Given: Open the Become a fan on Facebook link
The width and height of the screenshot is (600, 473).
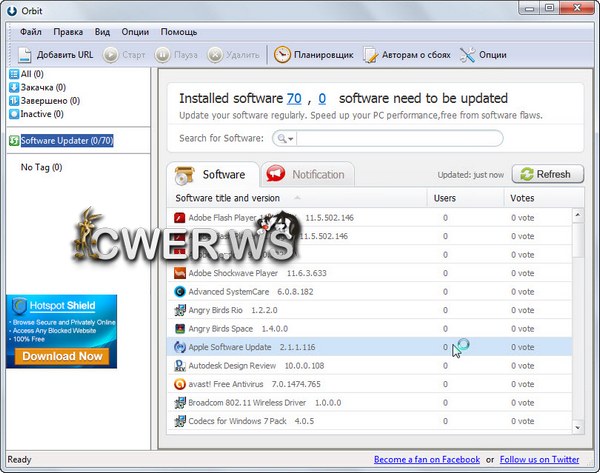Looking at the screenshot, I should click(x=426, y=460).
